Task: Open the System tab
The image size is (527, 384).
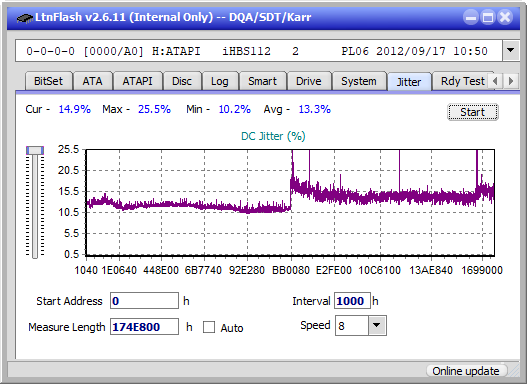Action: tap(359, 81)
